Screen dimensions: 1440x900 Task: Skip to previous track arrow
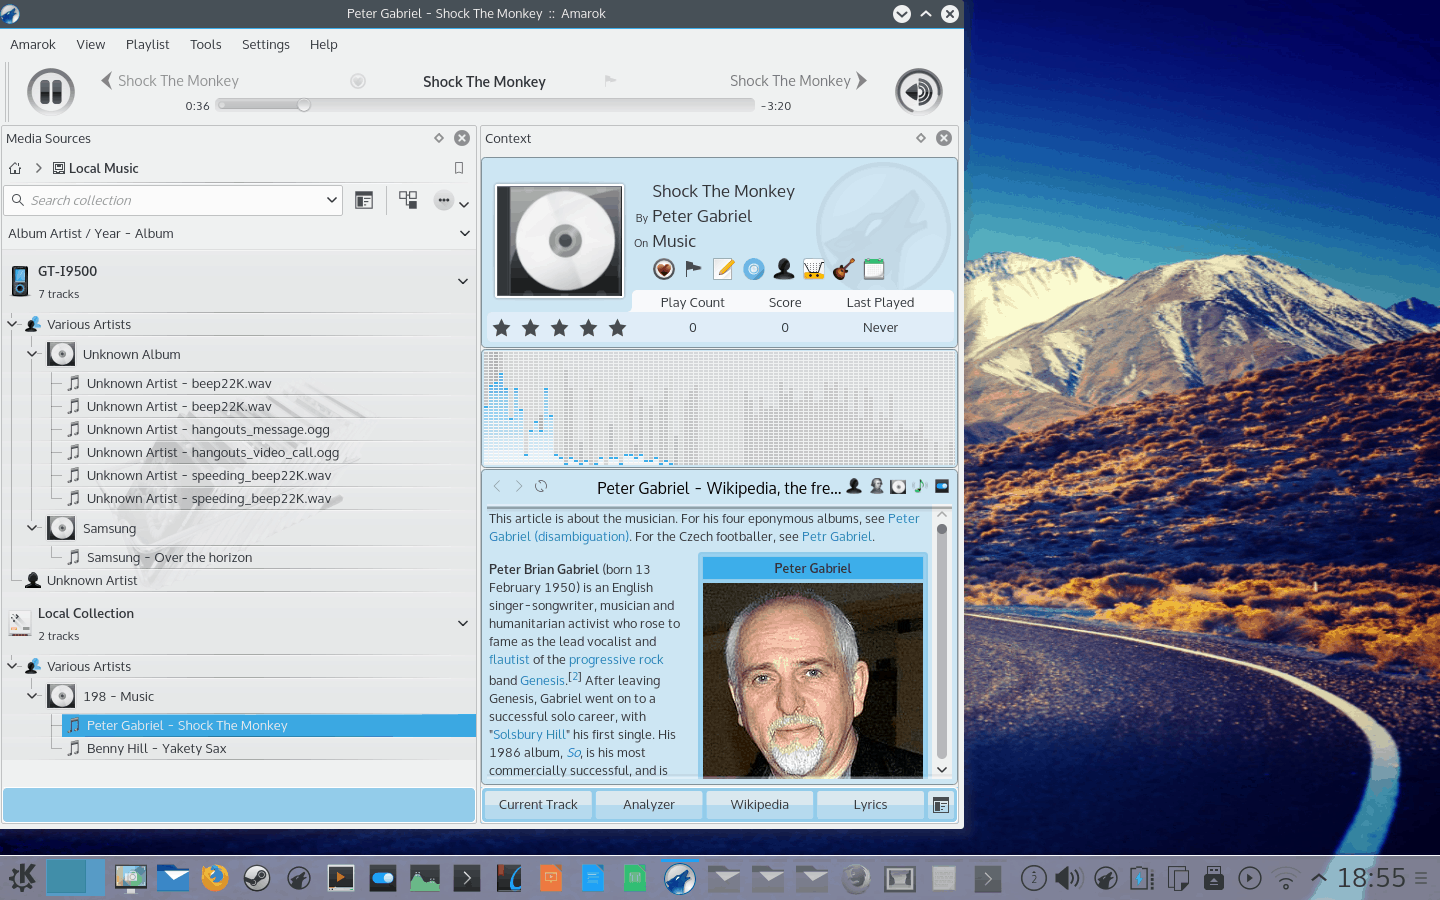click(106, 80)
